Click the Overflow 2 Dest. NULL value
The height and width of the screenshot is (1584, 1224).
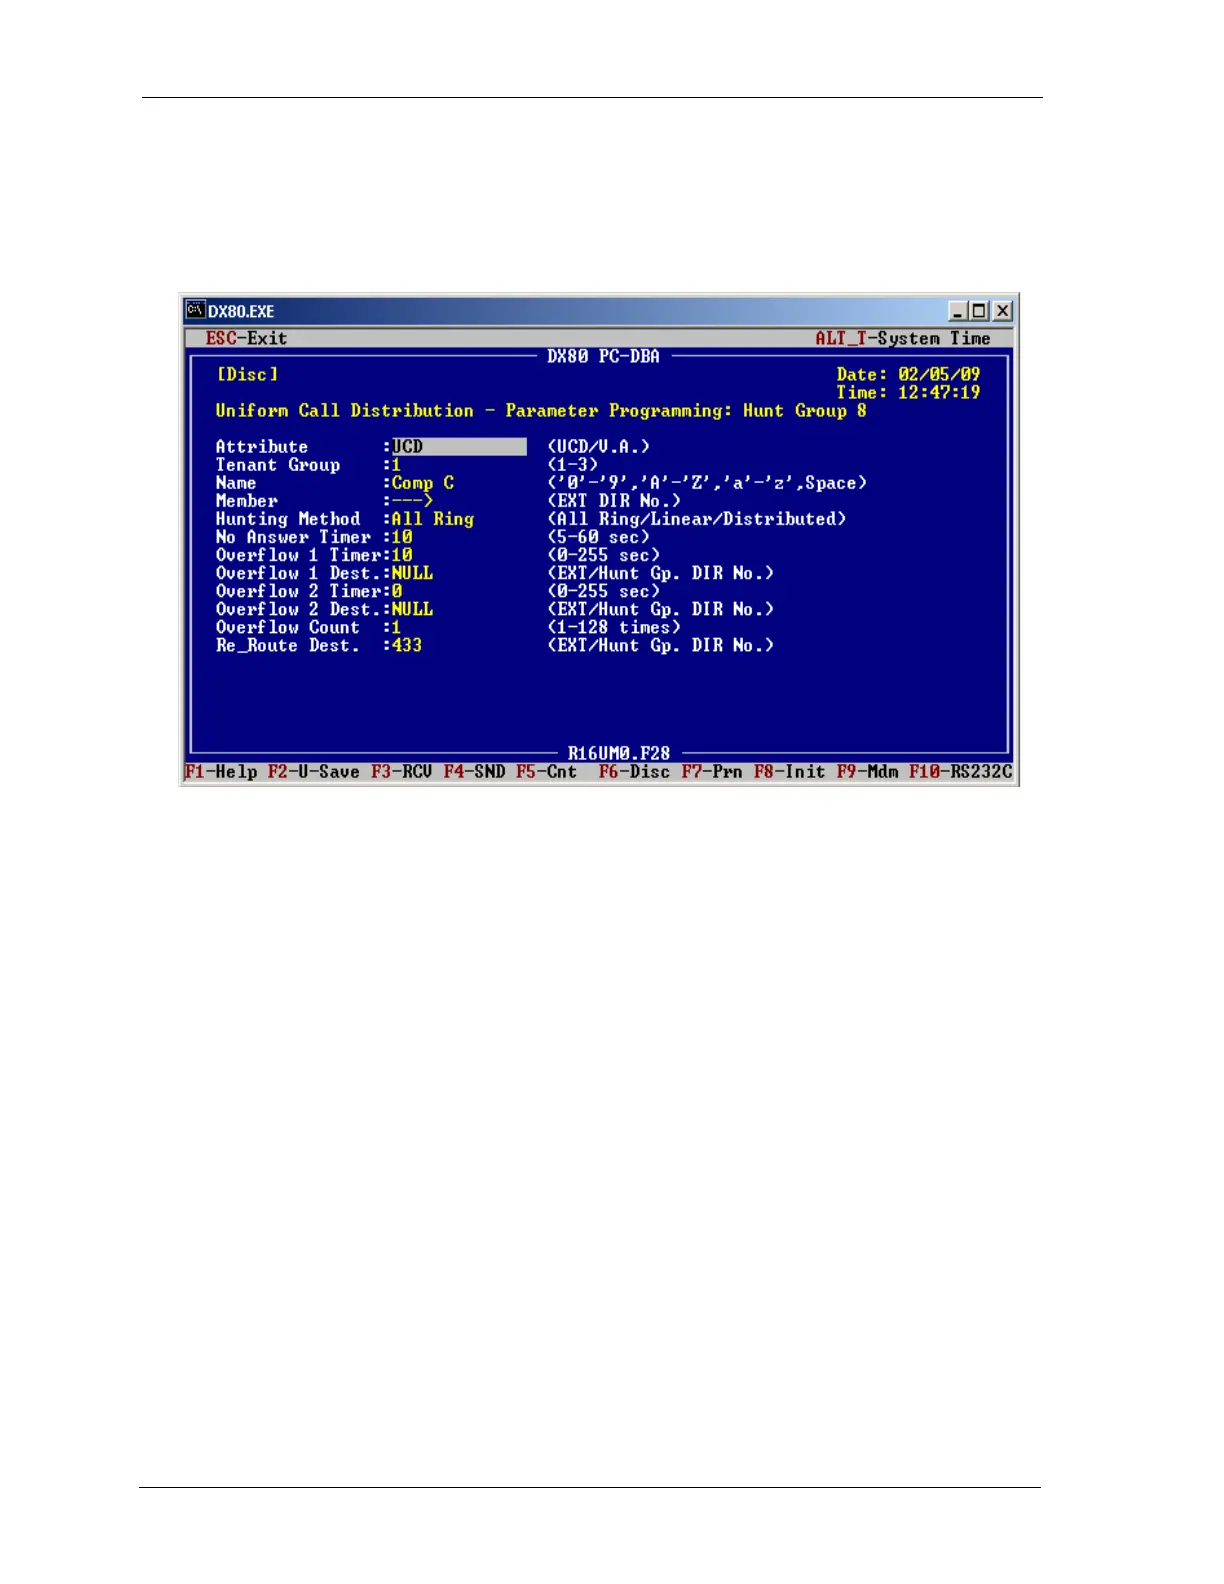412,609
